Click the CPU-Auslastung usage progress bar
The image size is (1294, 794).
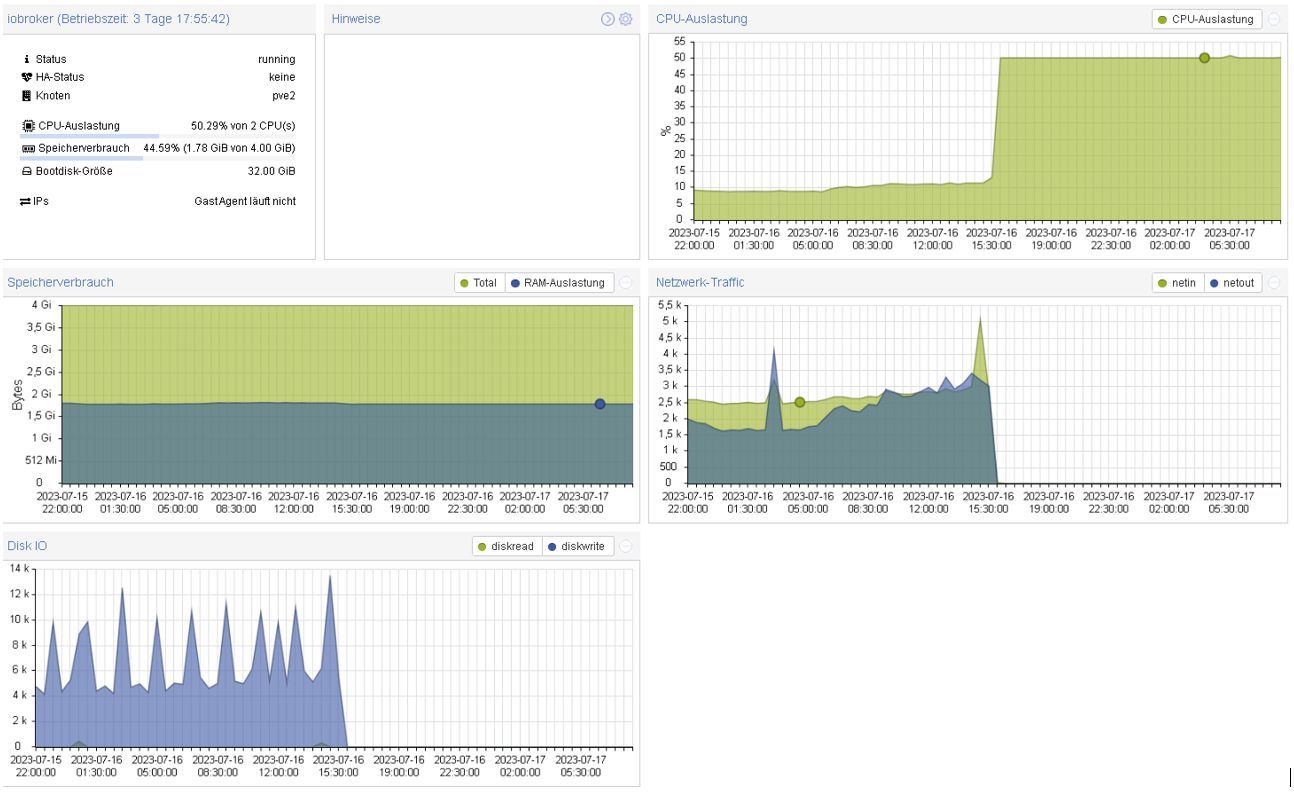click(x=157, y=136)
